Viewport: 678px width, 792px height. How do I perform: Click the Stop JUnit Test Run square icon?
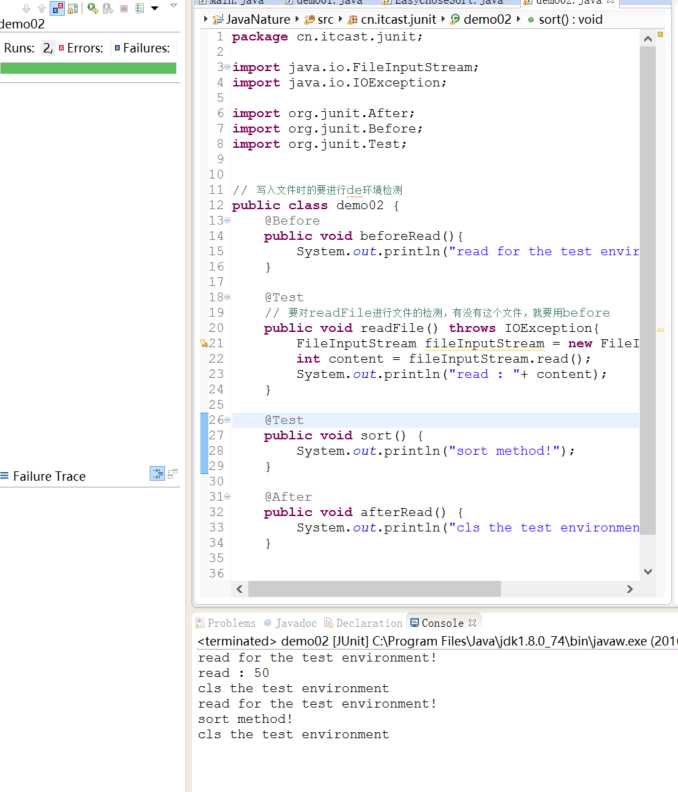click(124, 8)
